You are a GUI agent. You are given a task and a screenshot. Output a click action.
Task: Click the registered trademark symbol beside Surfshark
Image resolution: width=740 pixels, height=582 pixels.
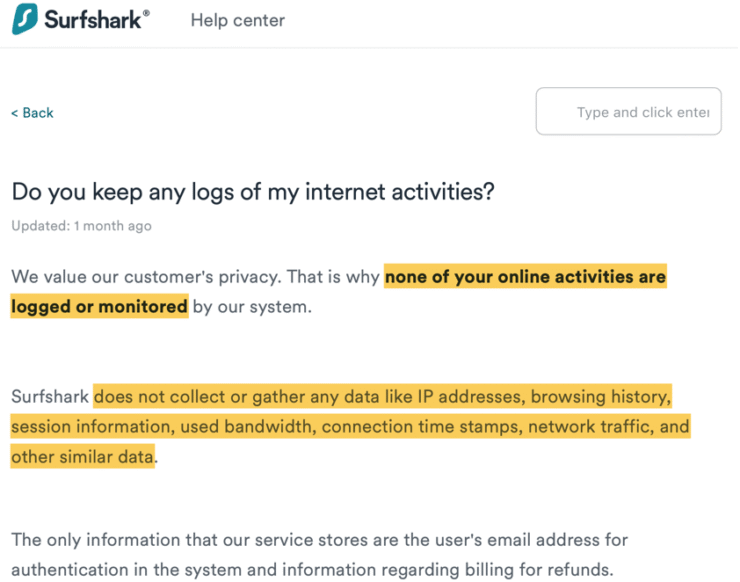[x=146, y=13]
